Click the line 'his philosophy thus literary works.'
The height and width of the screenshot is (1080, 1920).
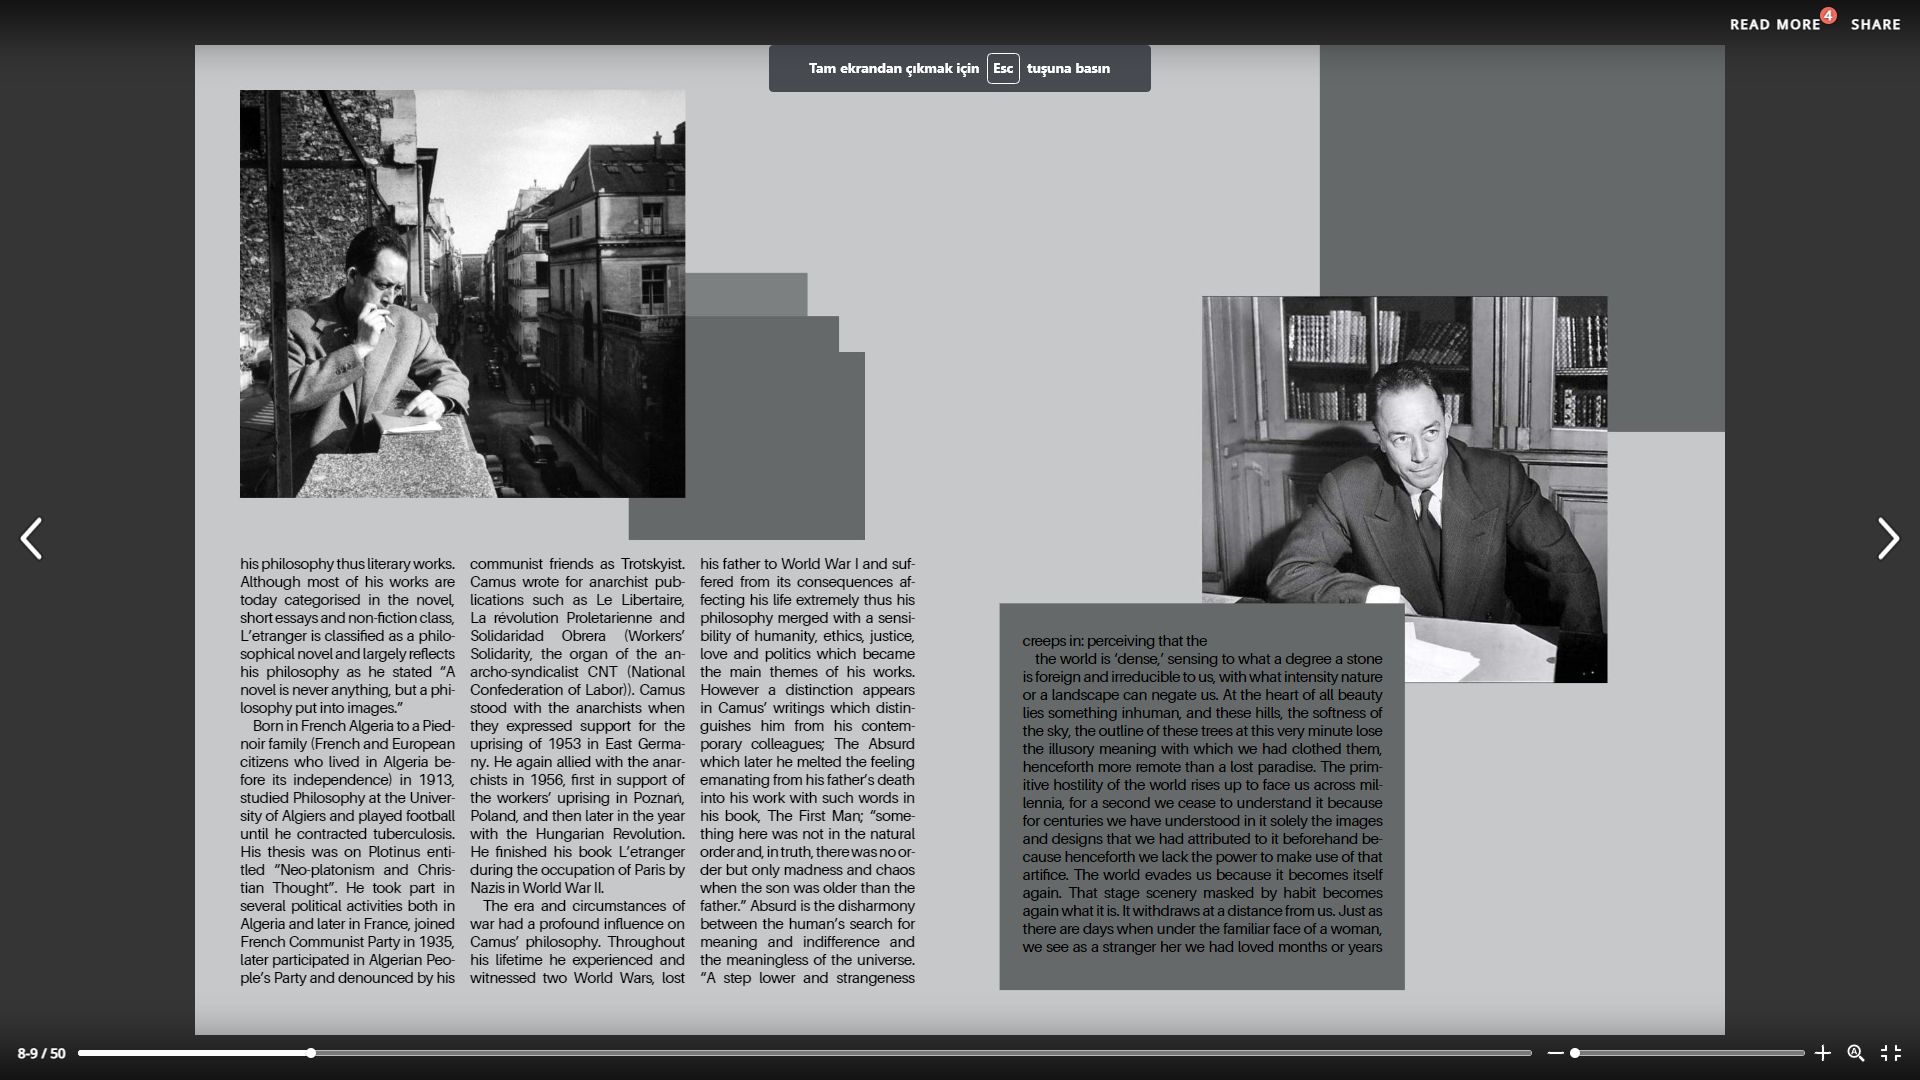(347, 564)
